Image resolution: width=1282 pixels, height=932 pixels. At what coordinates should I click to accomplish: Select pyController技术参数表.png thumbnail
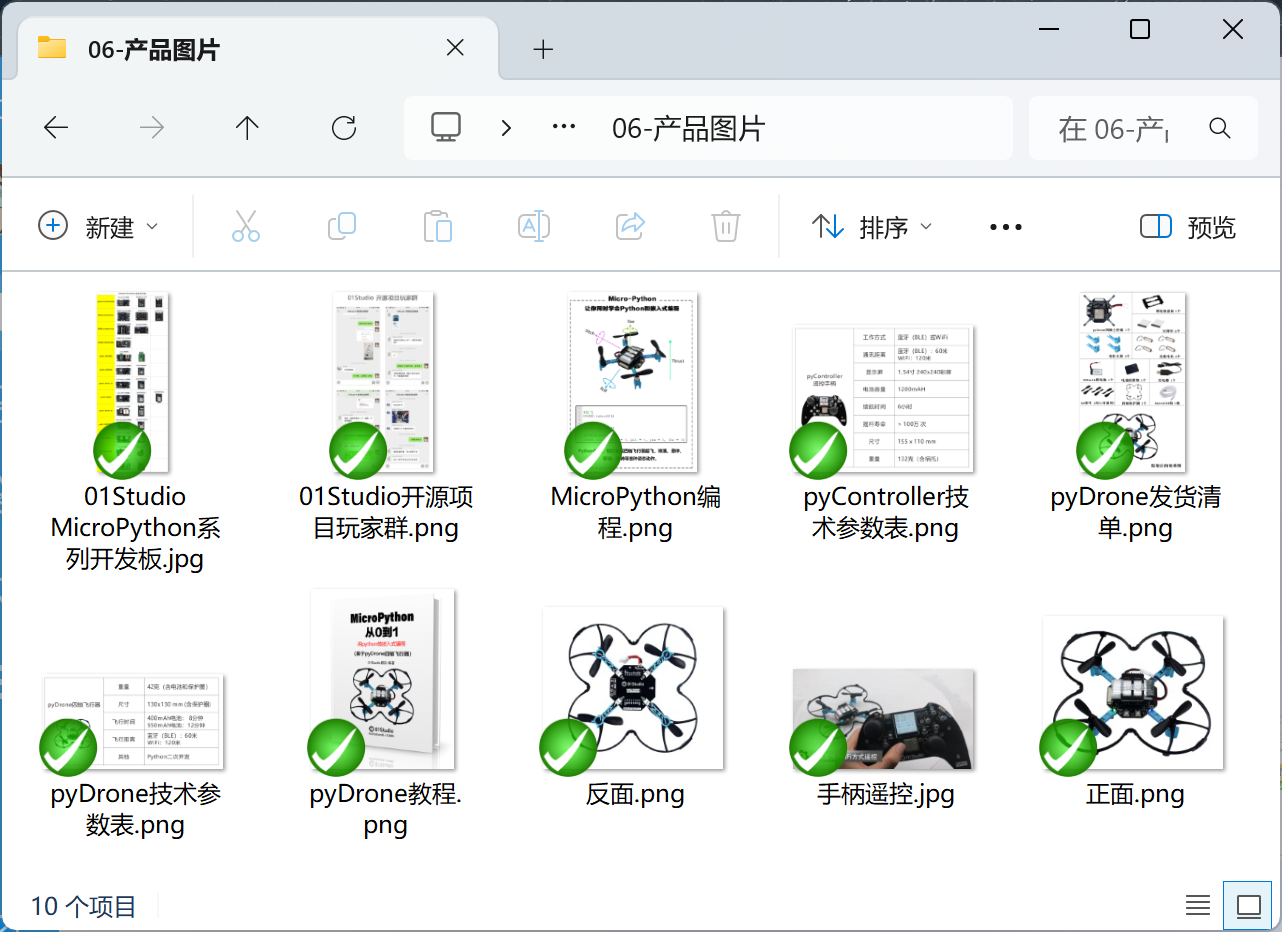pyautogui.click(x=883, y=399)
